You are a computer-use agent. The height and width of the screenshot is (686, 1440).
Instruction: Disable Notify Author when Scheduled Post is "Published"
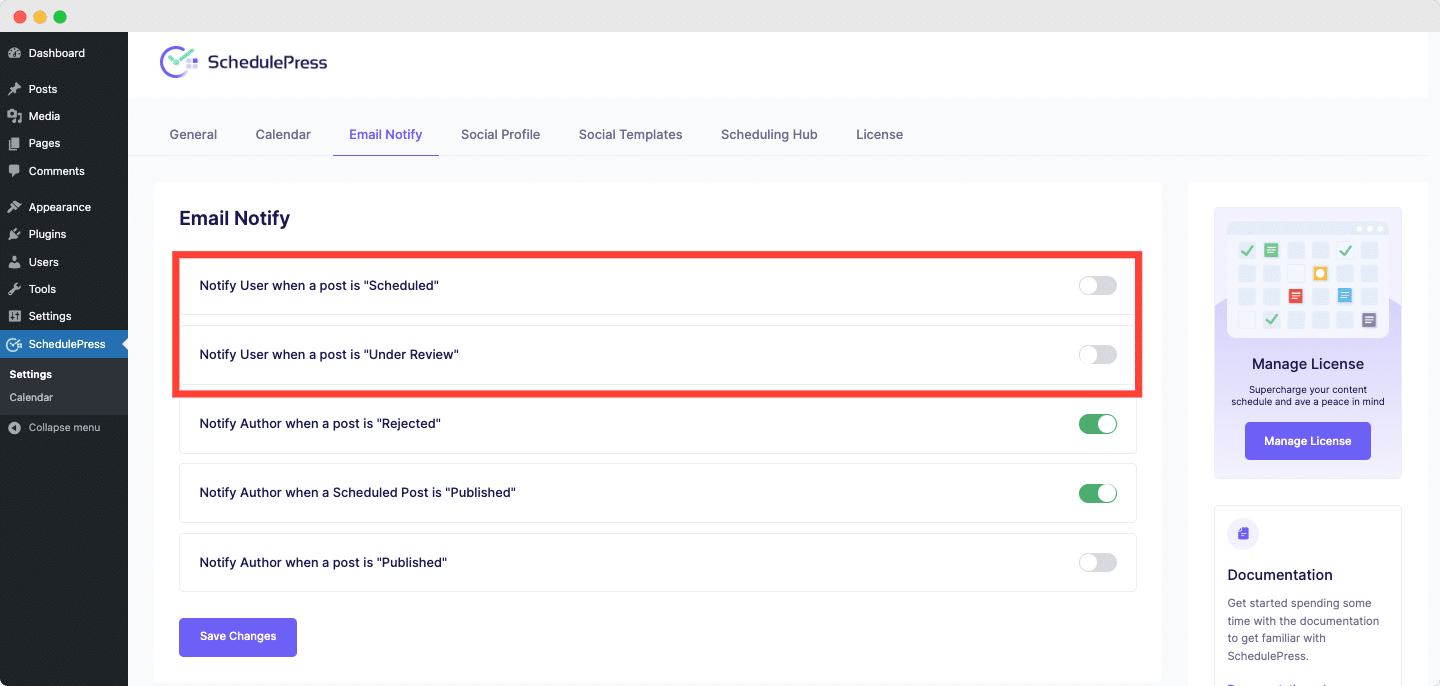coord(1097,493)
